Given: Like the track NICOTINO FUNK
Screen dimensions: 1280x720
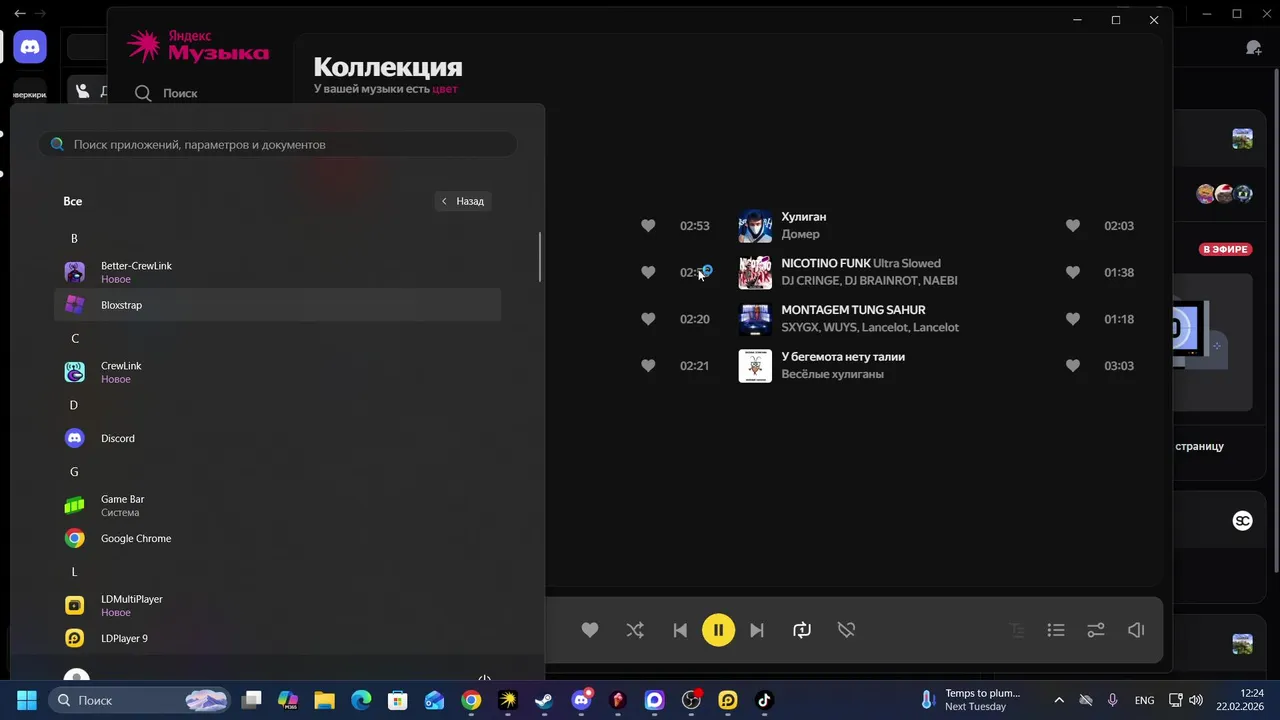Looking at the screenshot, I should [x=1073, y=272].
